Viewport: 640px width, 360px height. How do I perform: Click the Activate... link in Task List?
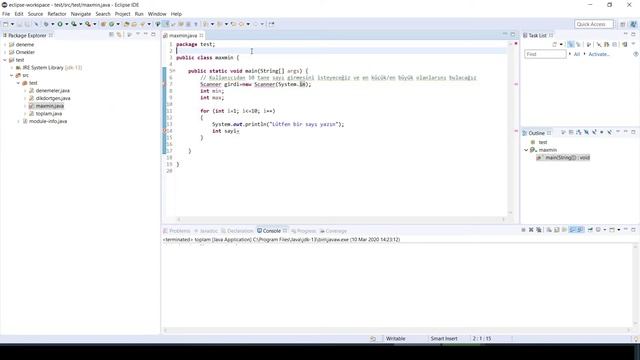click(599, 54)
